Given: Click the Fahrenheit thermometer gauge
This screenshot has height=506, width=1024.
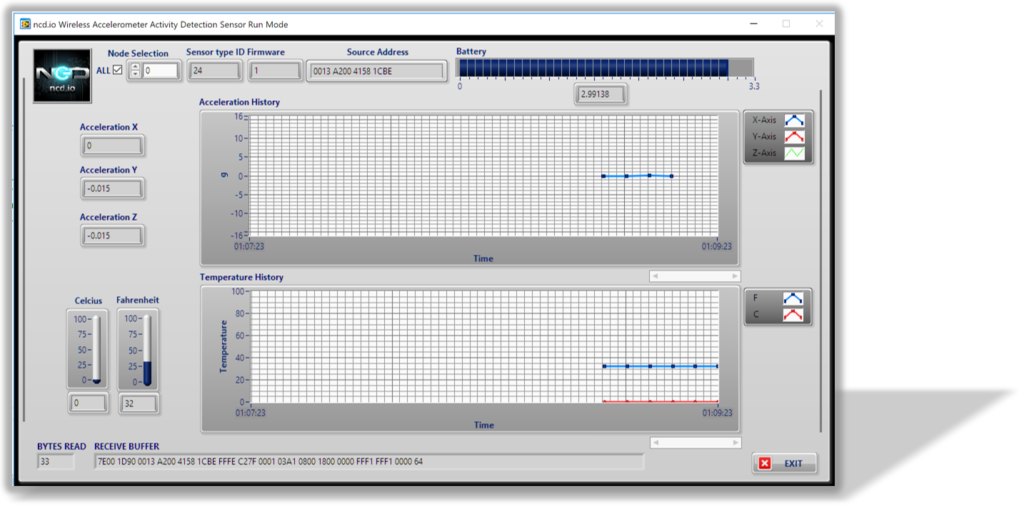Looking at the screenshot, I should coord(147,351).
